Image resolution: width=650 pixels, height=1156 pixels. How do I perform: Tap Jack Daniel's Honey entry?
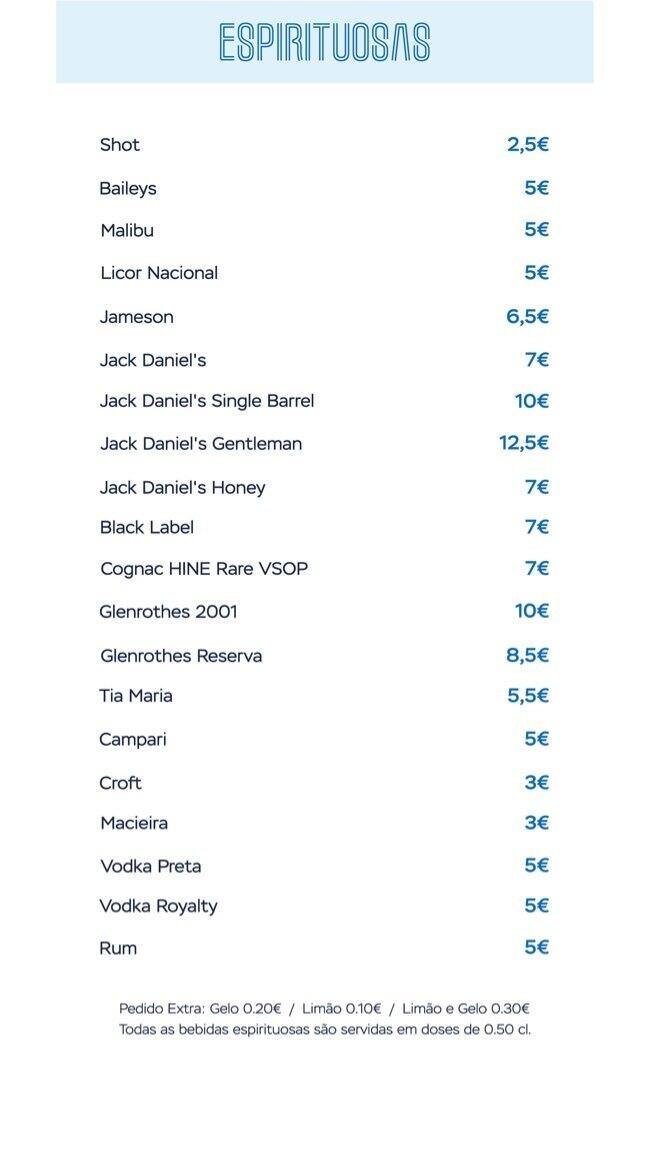(183, 487)
